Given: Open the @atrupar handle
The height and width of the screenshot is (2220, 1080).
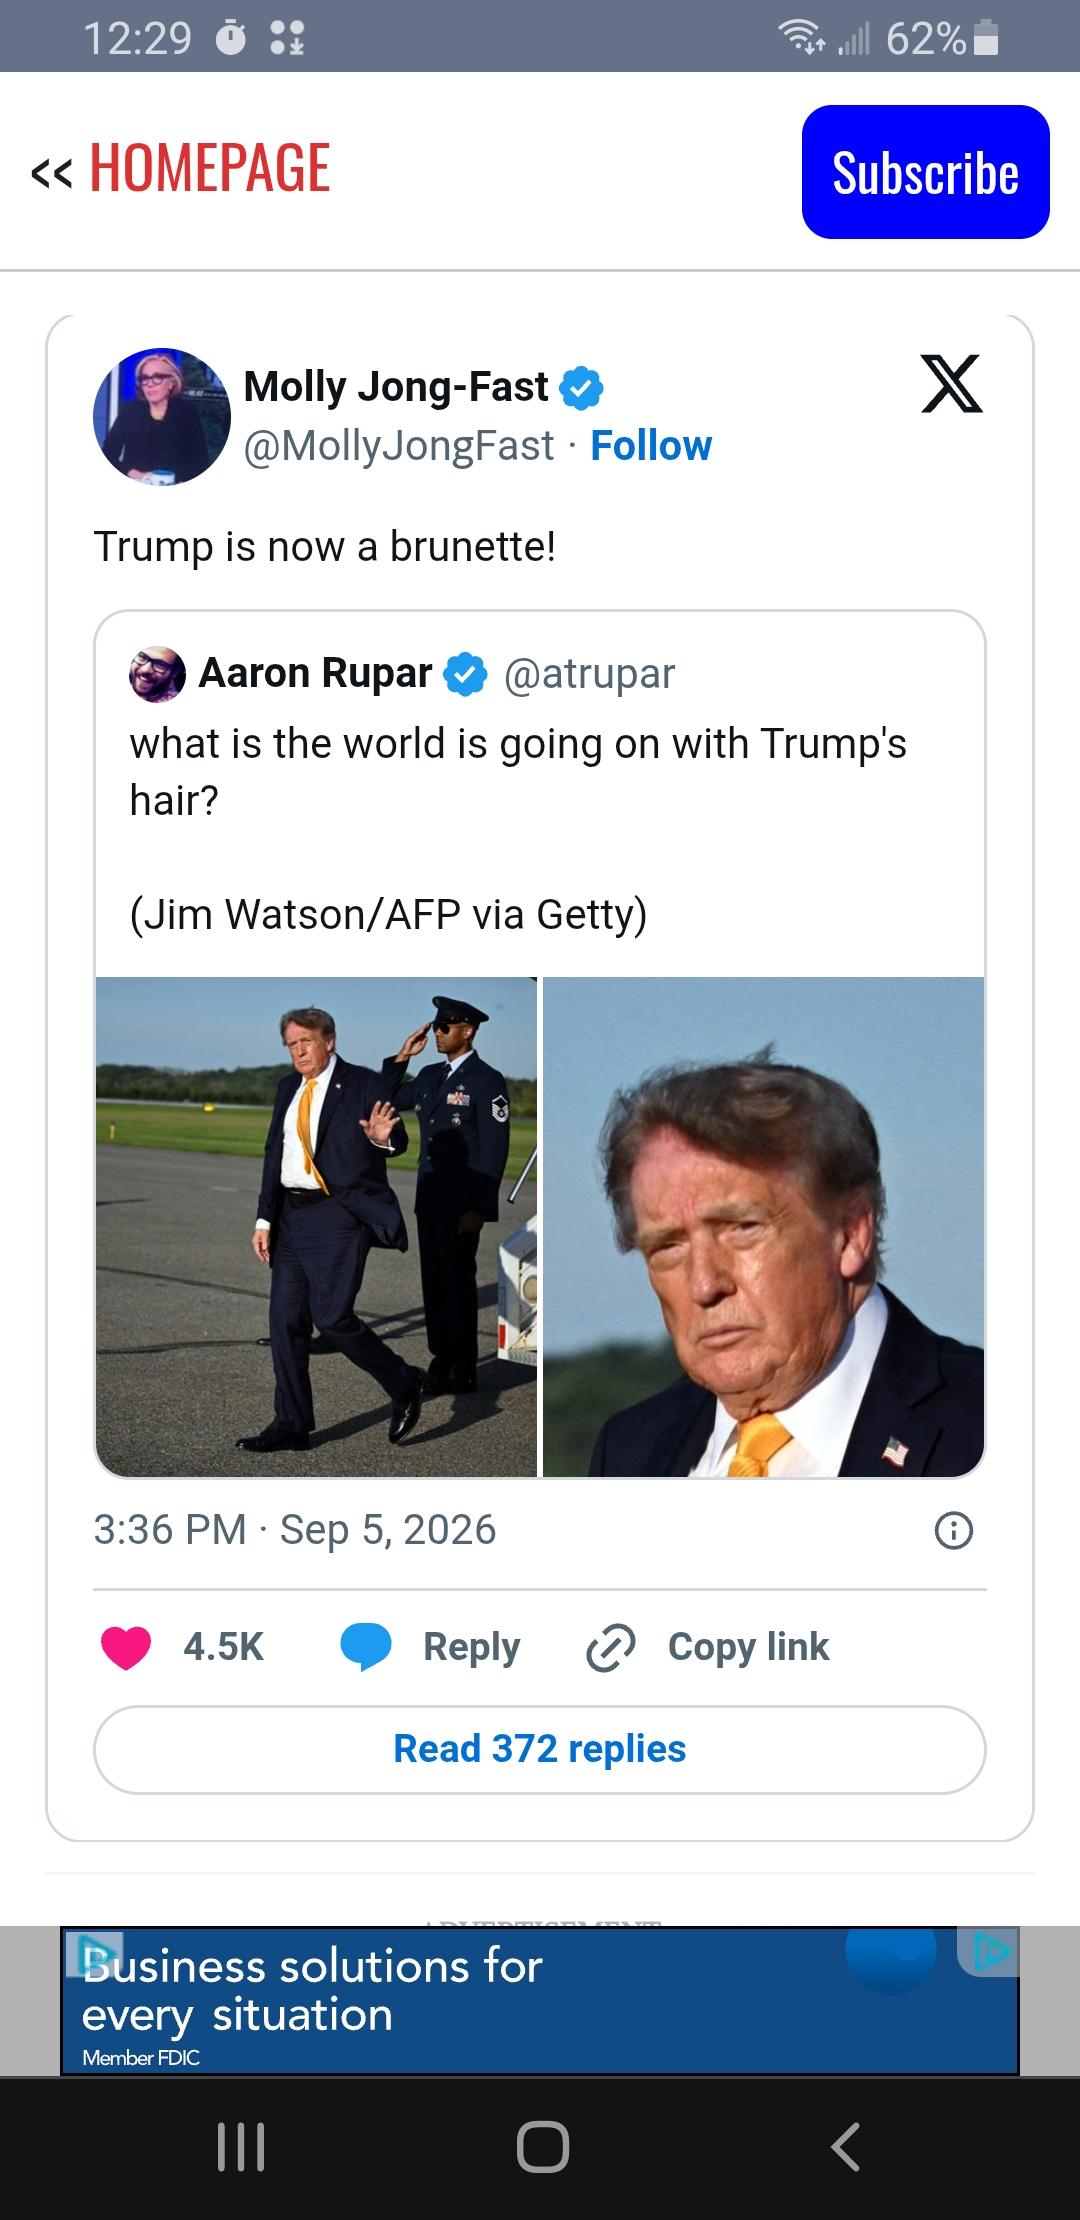Looking at the screenshot, I should point(590,674).
